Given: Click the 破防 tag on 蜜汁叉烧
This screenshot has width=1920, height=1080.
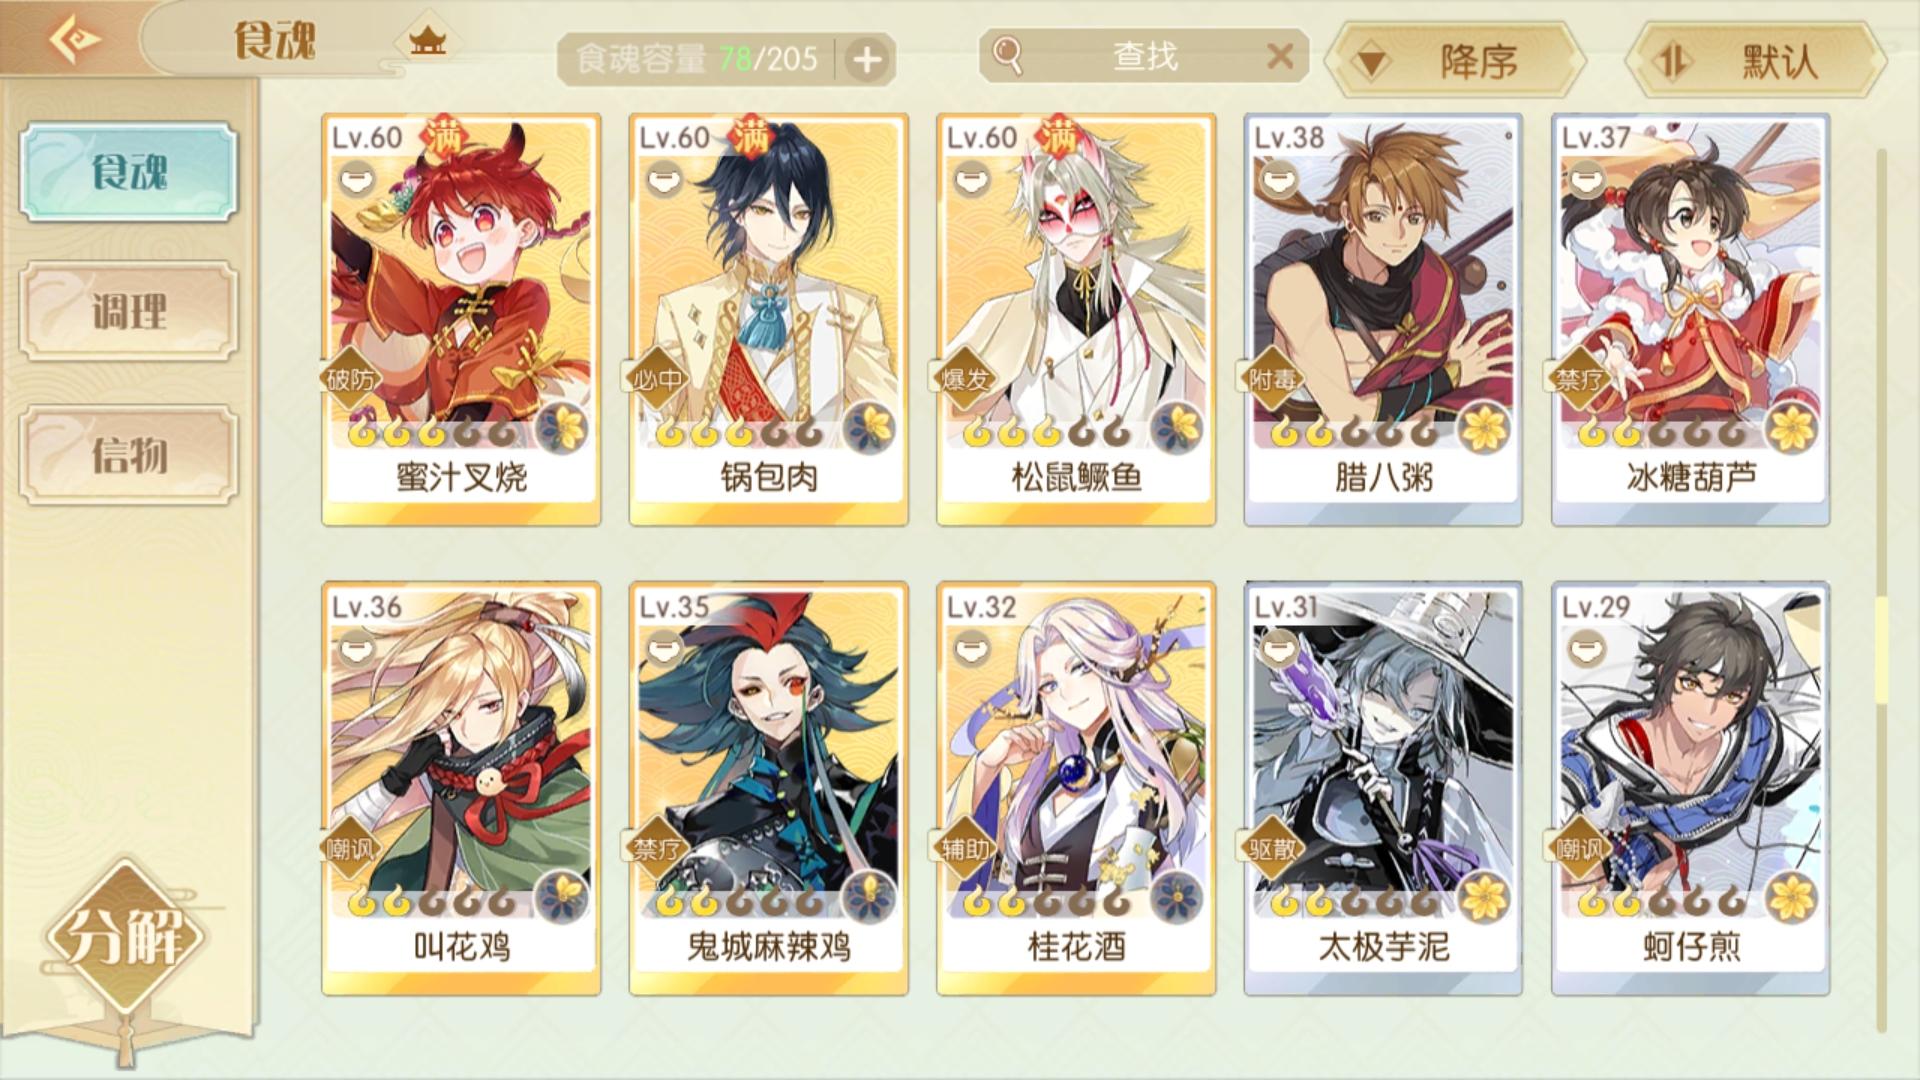Looking at the screenshot, I should (x=350, y=379).
